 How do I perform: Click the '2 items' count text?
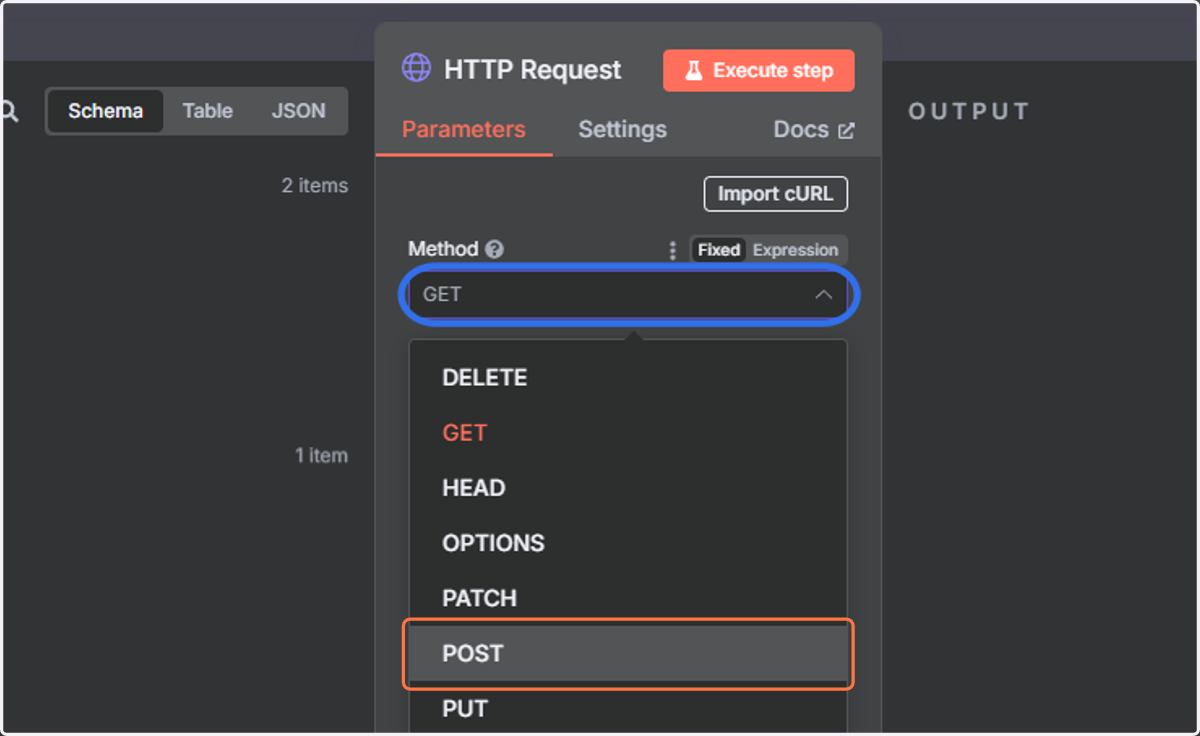pyautogui.click(x=315, y=186)
